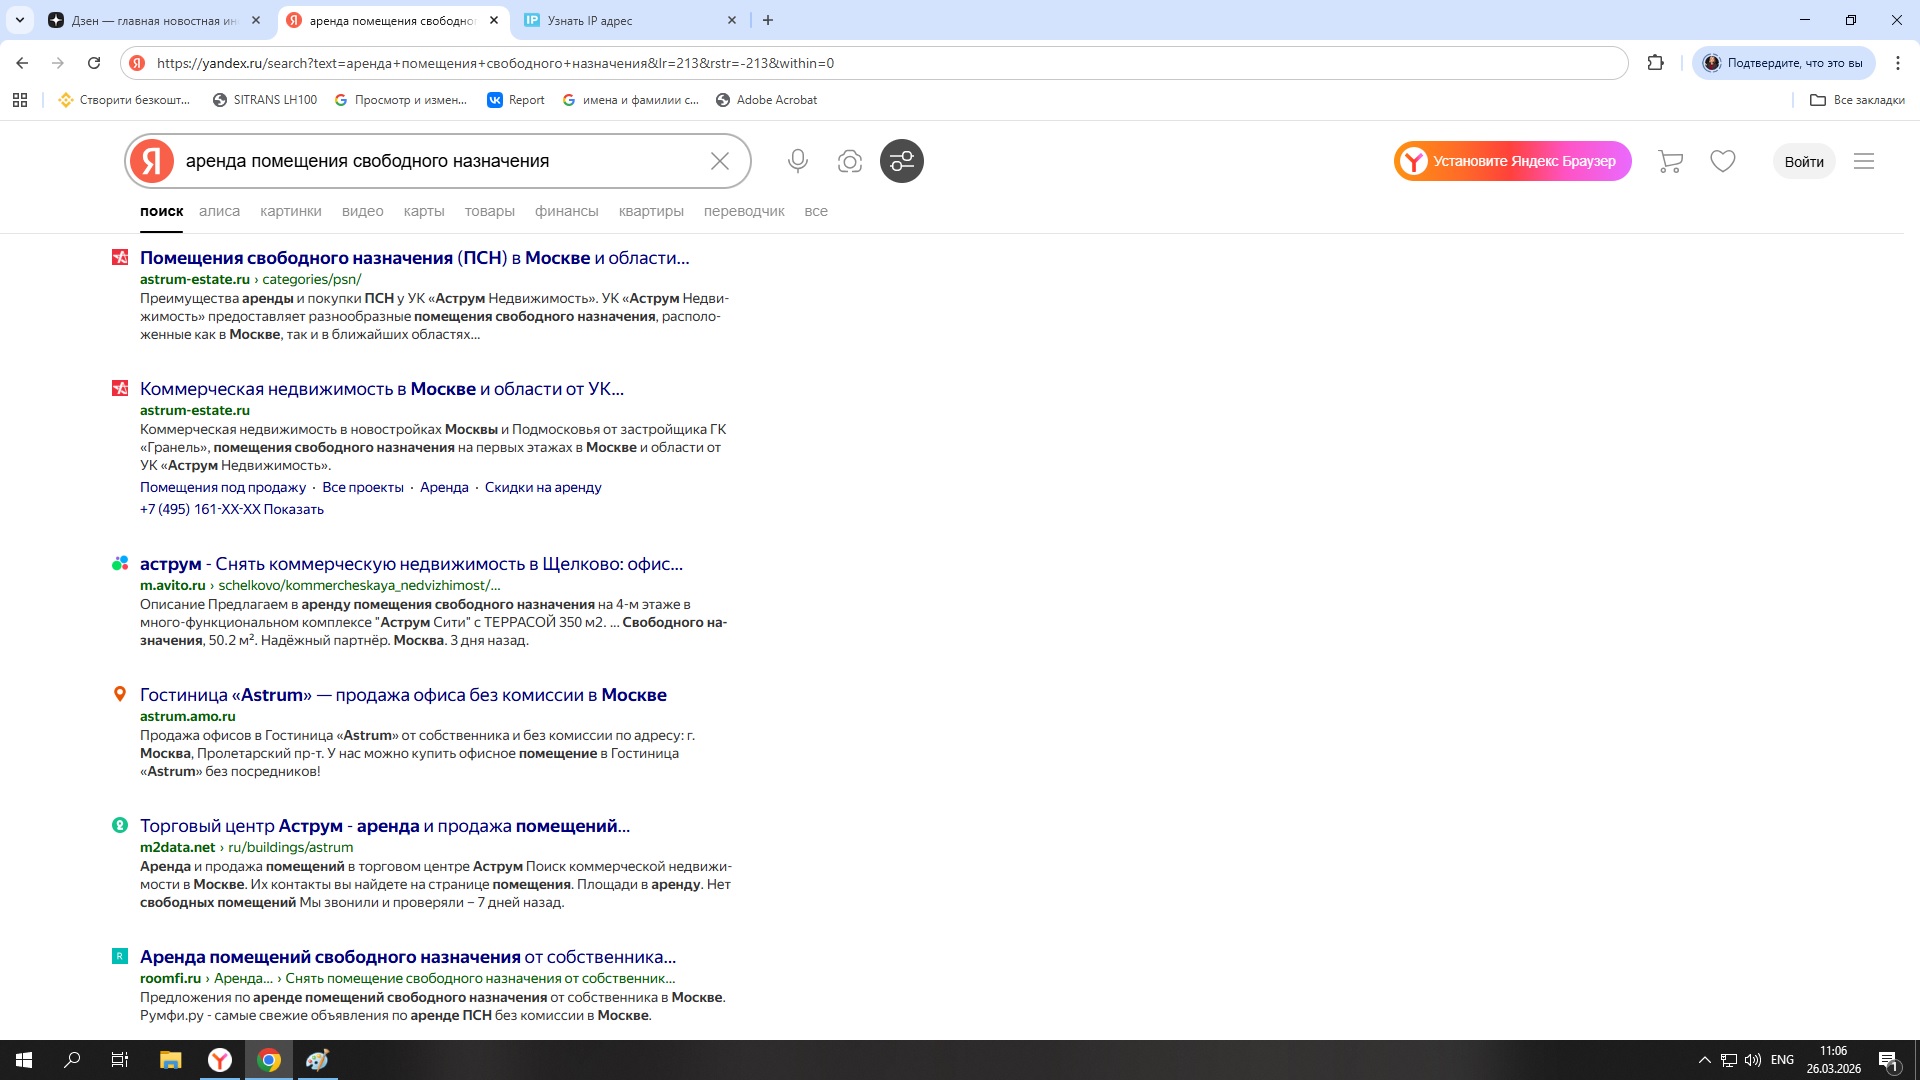Click Войти login button
1920x1080 pixels.
(1803, 161)
